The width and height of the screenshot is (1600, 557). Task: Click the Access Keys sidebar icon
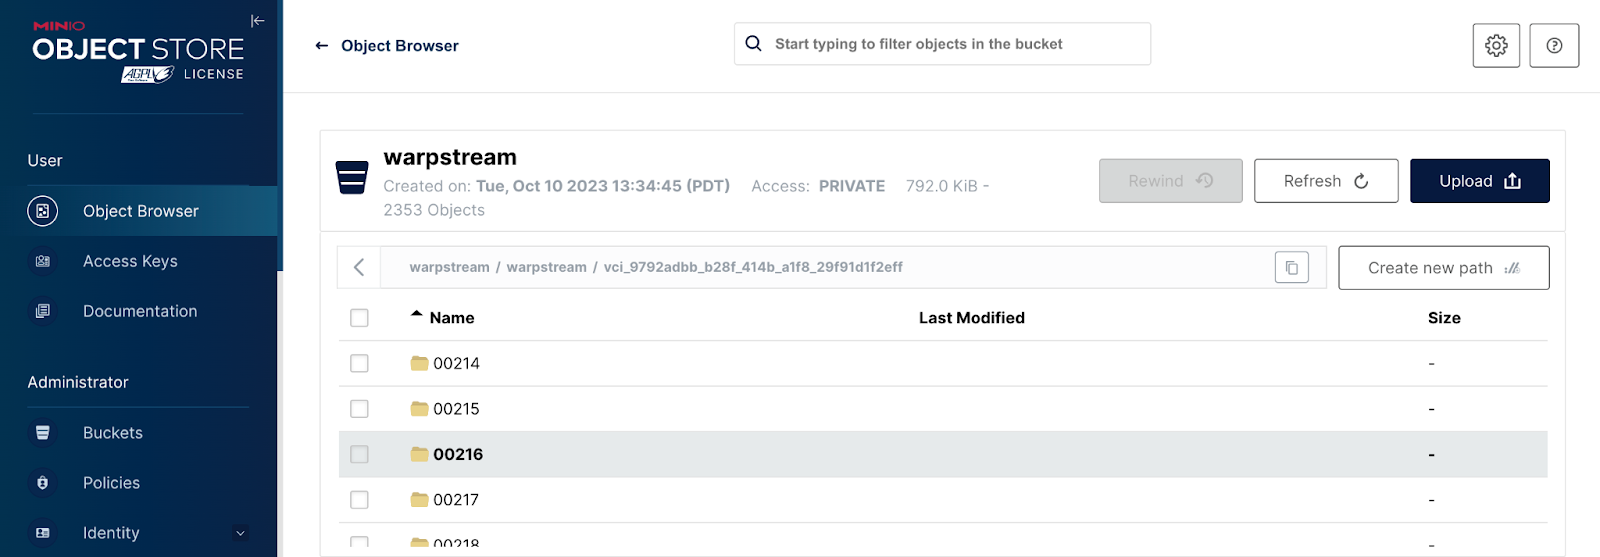pyautogui.click(x=43, y=261)
